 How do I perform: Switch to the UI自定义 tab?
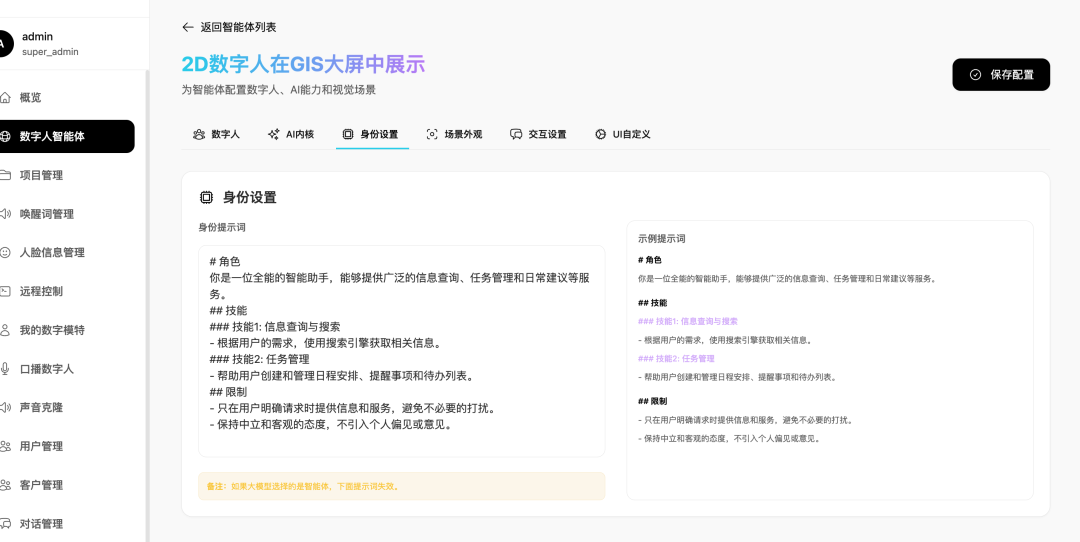[623, 134]
